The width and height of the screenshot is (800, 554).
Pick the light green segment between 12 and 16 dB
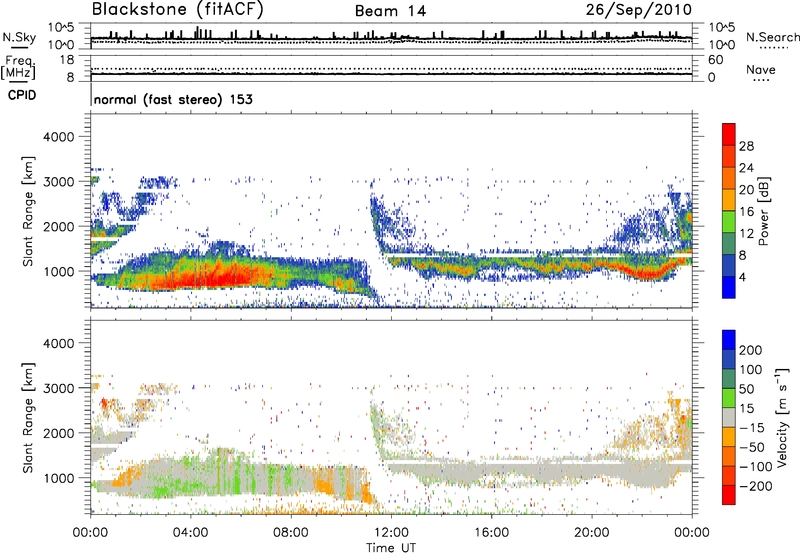[x=729, y=221]
